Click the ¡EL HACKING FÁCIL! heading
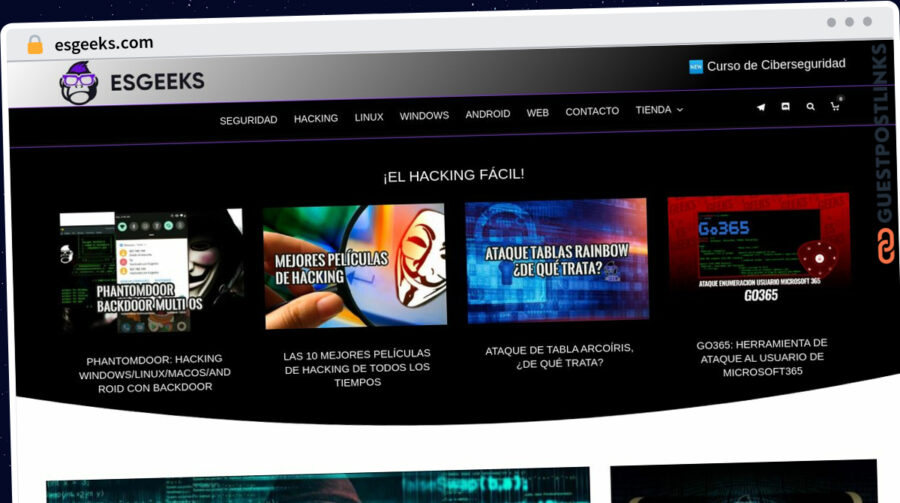Screen dimensions: 900x503 tap(453, 175)
